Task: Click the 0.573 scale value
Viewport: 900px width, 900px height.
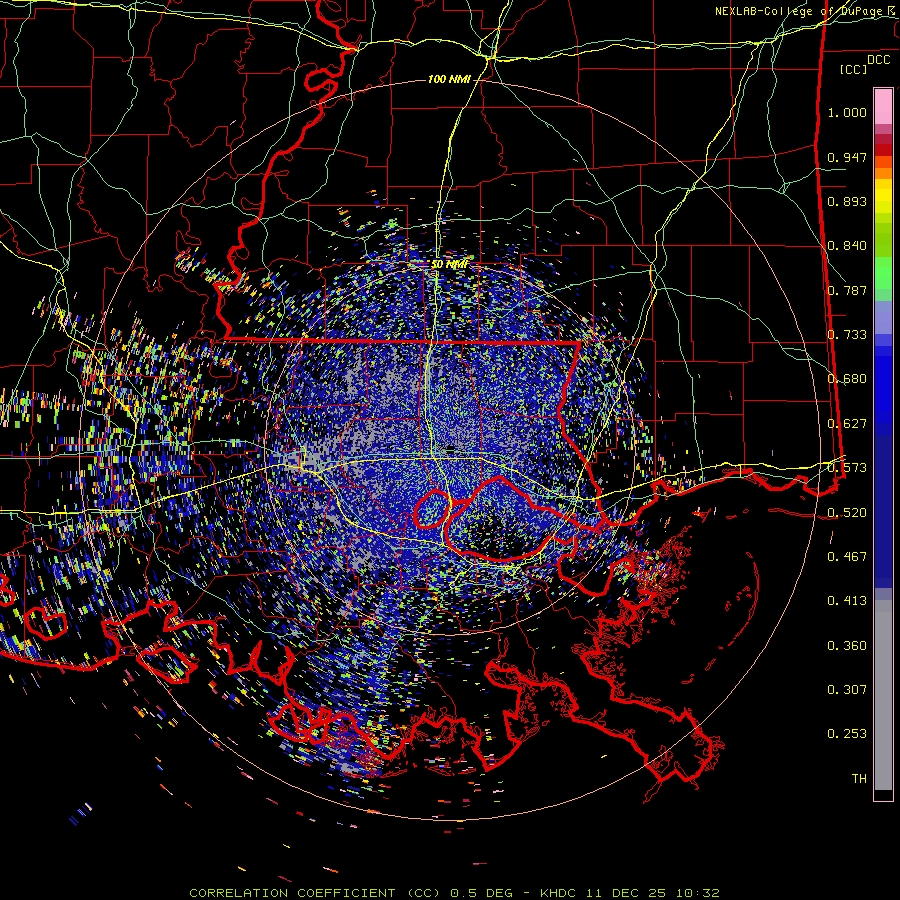Action: coord(847,468)
